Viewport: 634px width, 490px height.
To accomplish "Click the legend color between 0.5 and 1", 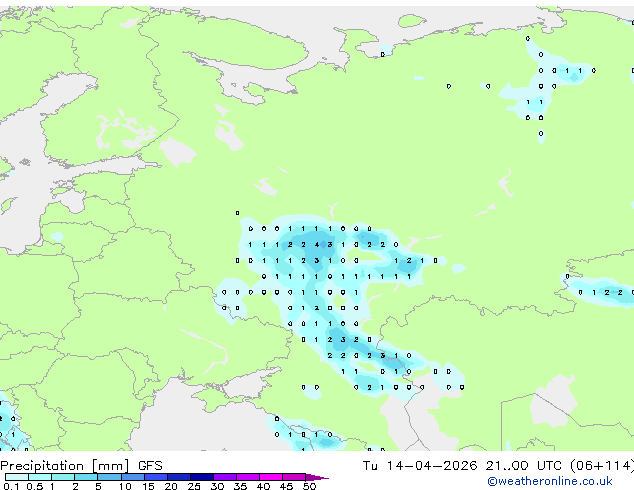I will pos(40,477).
